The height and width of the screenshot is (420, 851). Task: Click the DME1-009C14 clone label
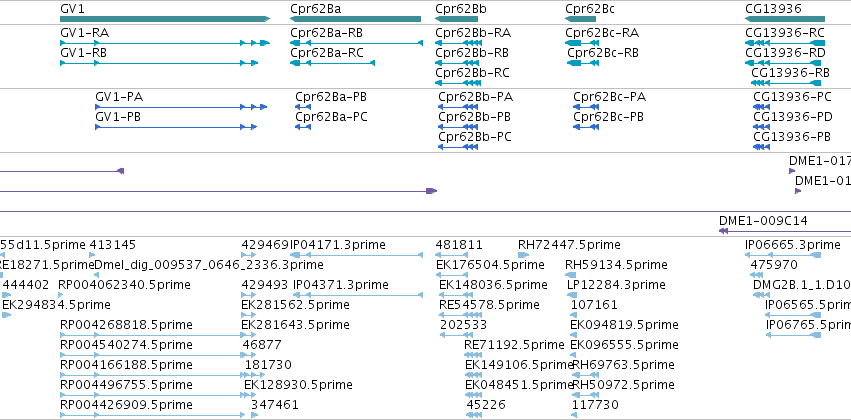pyautogui.click(x=763, y=221)
